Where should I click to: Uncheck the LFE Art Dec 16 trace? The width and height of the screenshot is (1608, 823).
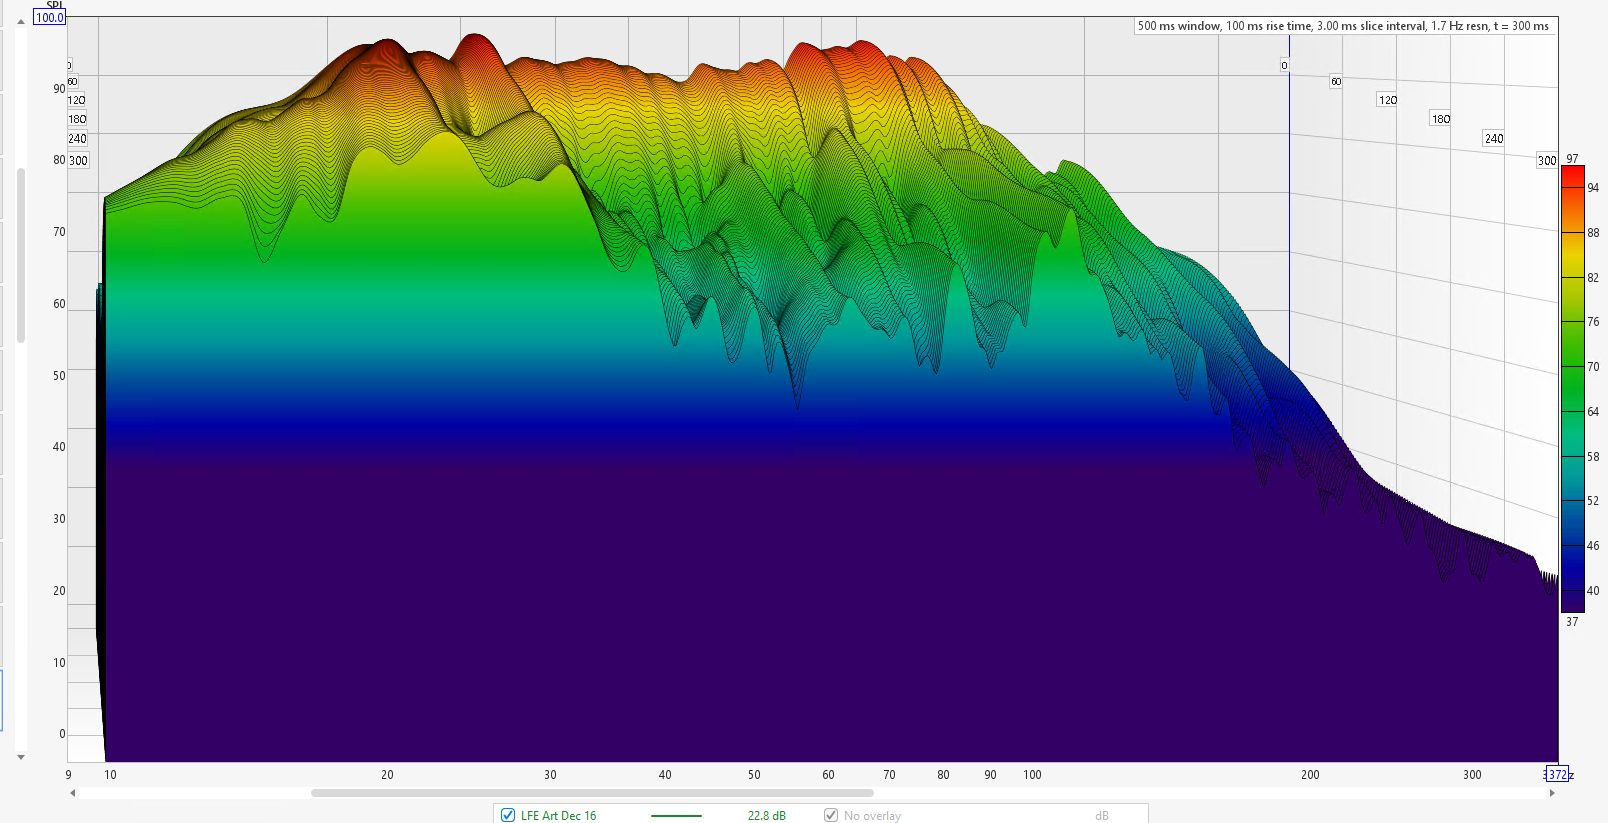point(508,815)
